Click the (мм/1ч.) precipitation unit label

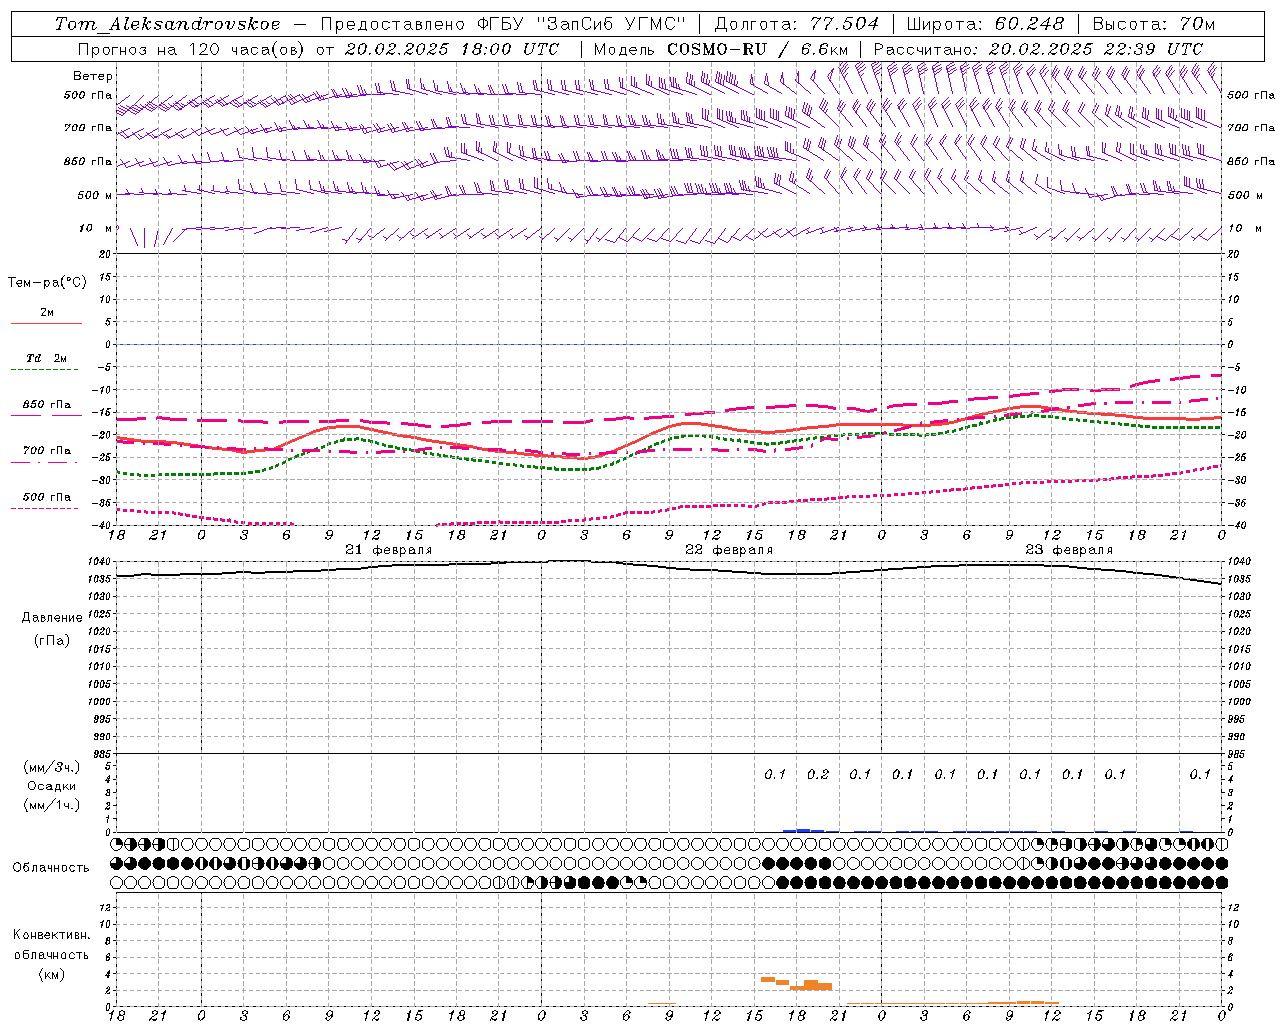click(x=52, y=805)
